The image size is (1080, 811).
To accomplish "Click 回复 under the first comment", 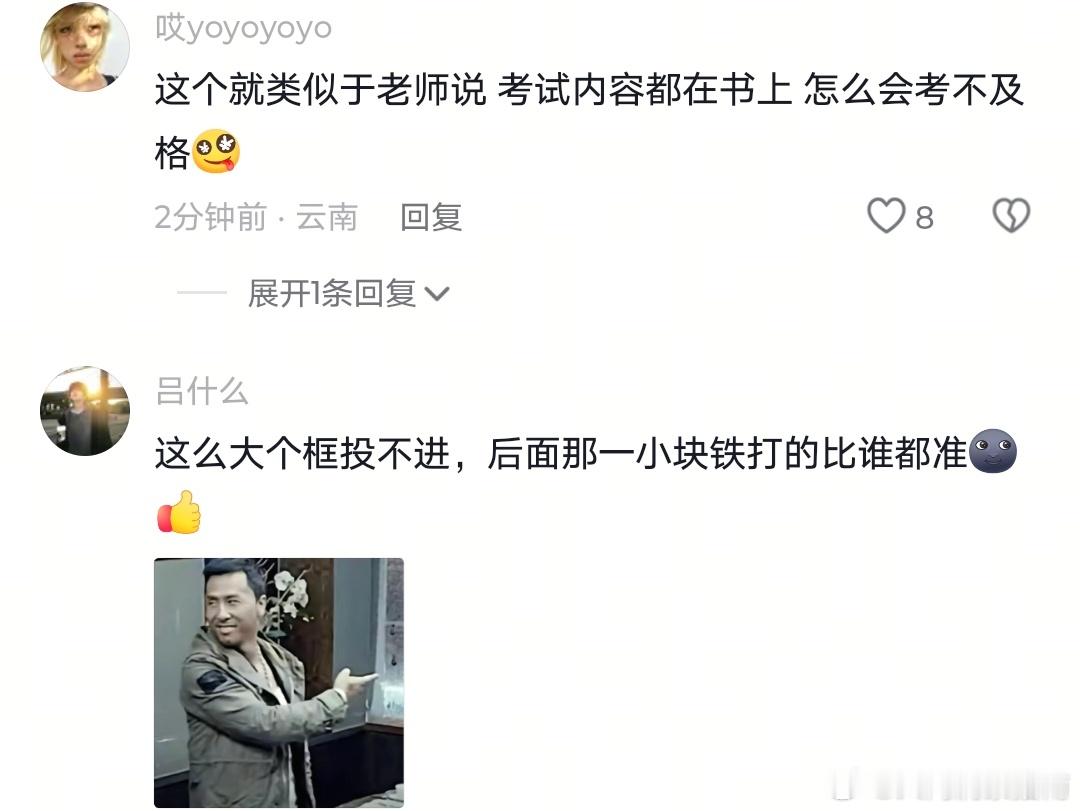I will pyautogui.click(x=431, y=217).
